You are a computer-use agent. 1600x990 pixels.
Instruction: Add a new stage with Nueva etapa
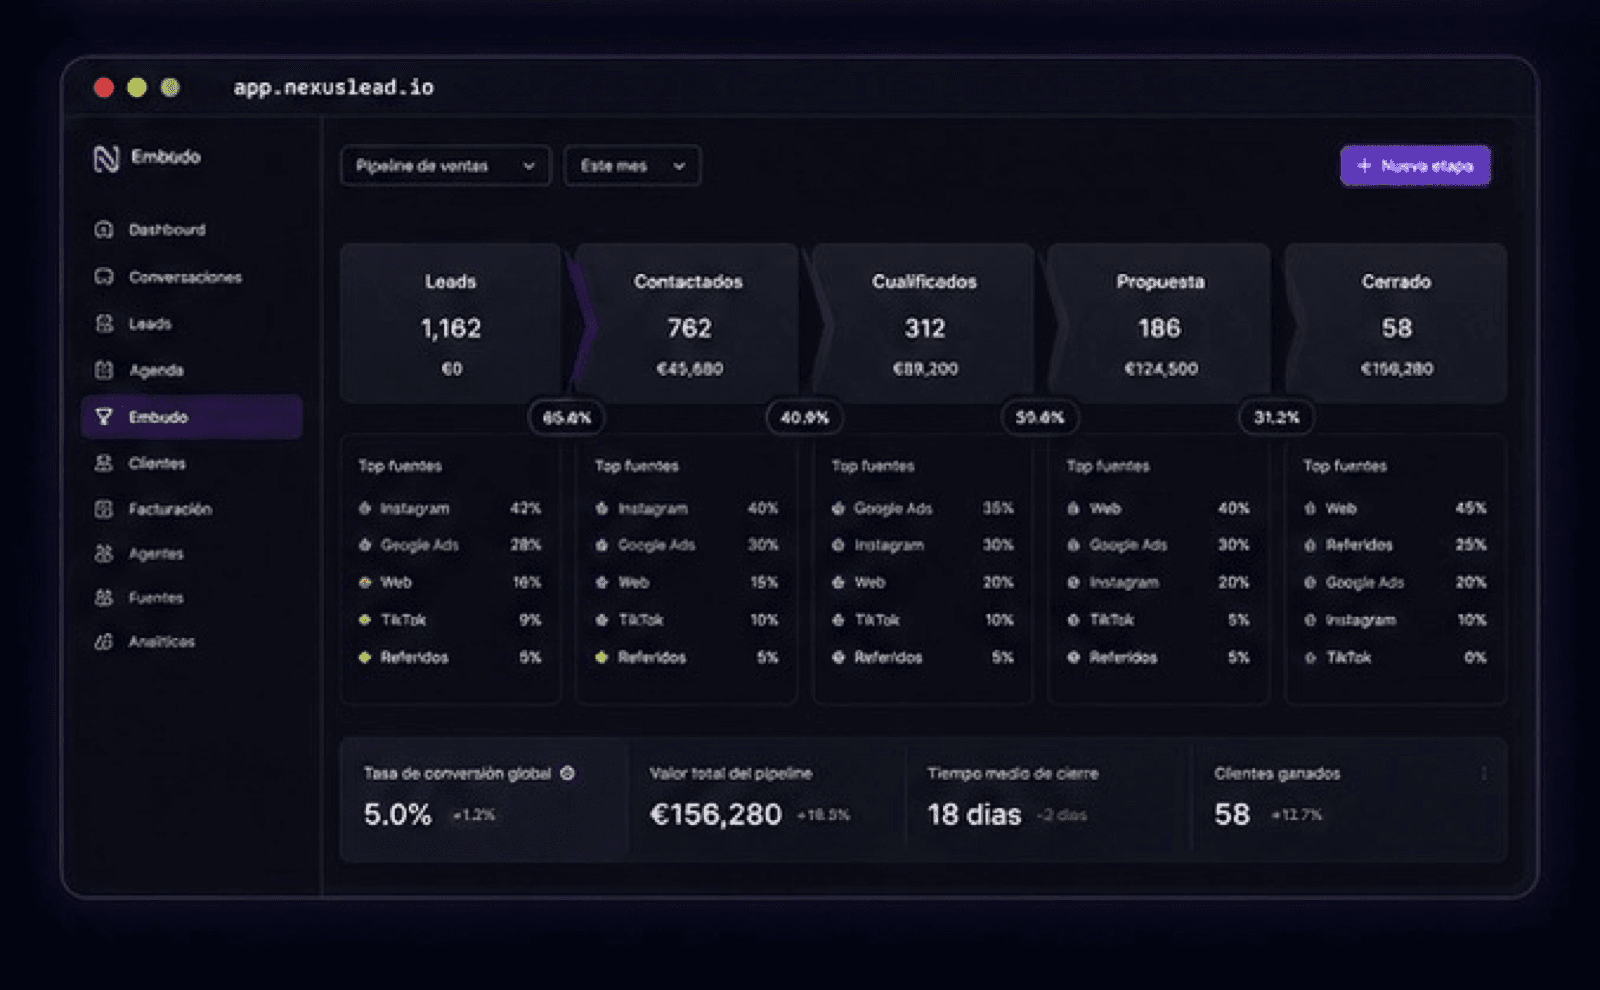tap(1415, 166)
